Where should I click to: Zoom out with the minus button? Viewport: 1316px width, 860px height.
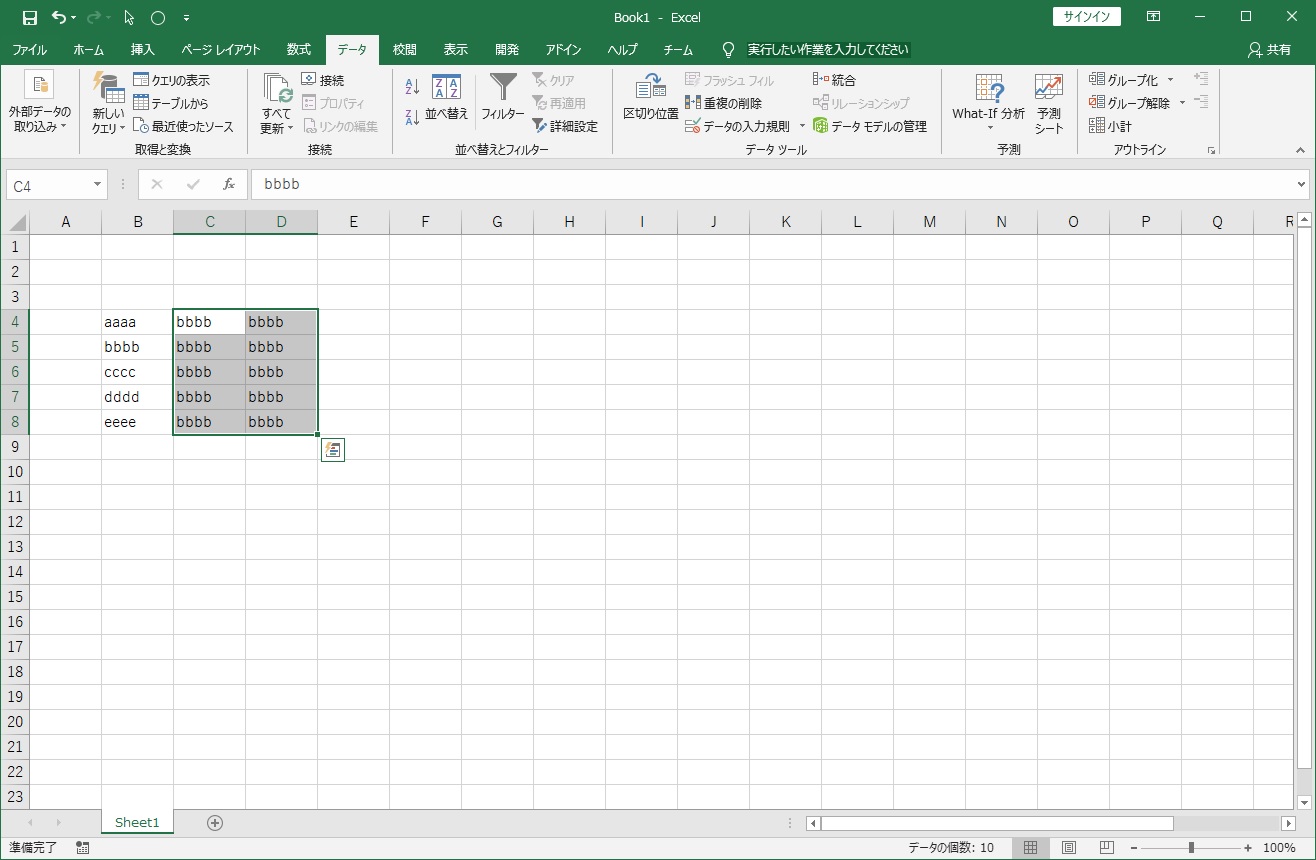(1134, 847)
